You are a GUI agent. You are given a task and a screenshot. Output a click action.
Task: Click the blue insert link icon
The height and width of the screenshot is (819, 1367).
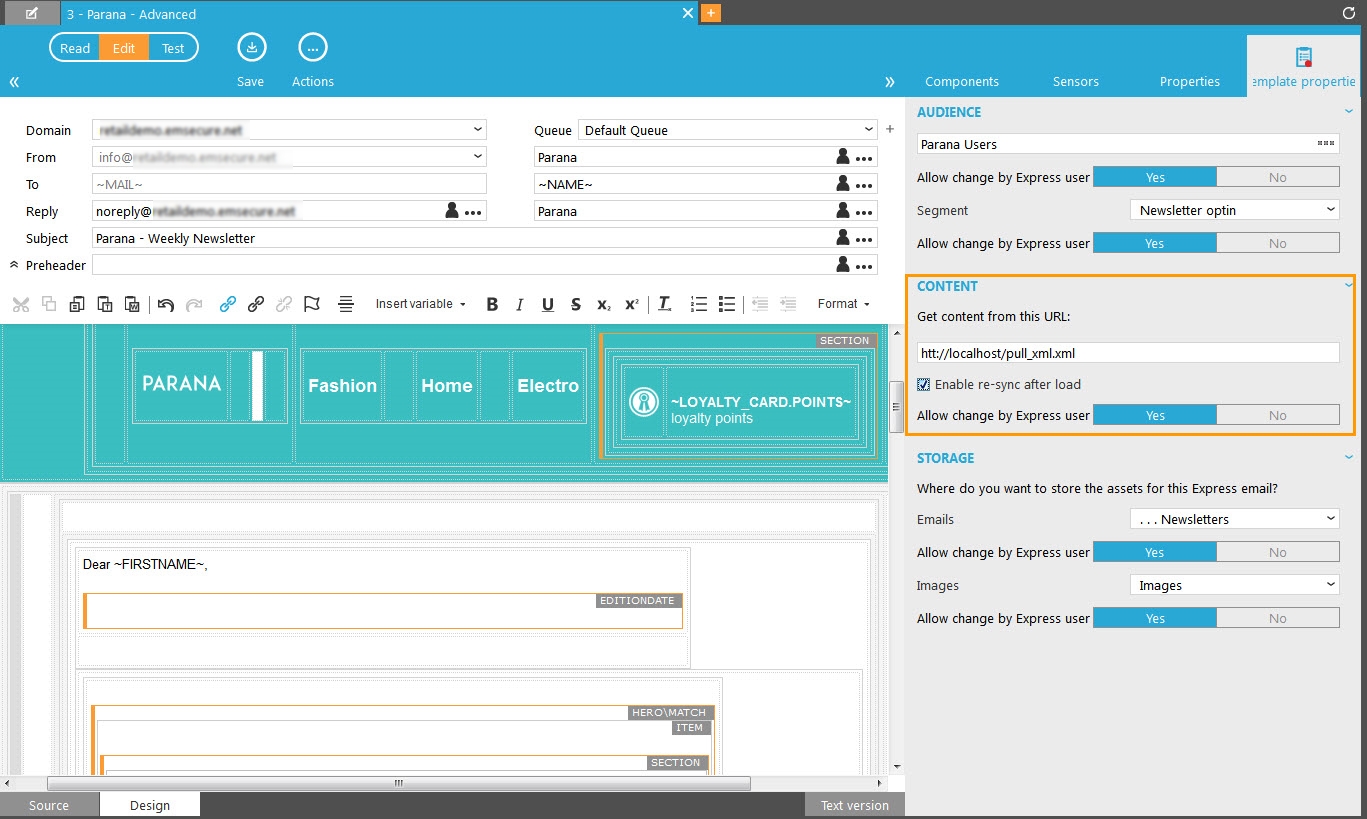(228, 304)
